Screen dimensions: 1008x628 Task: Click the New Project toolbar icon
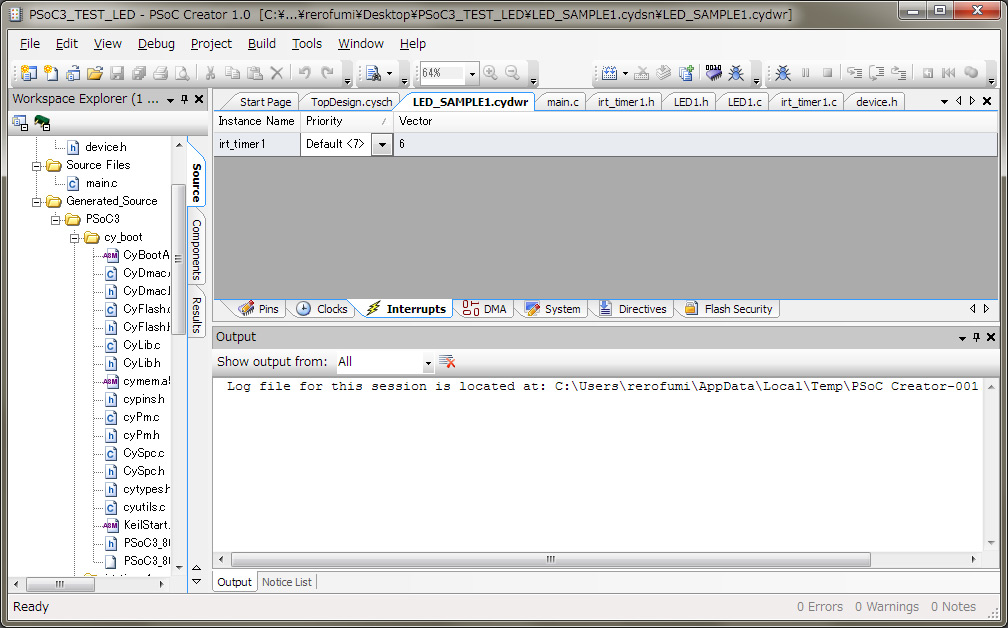tap(28, 73)
